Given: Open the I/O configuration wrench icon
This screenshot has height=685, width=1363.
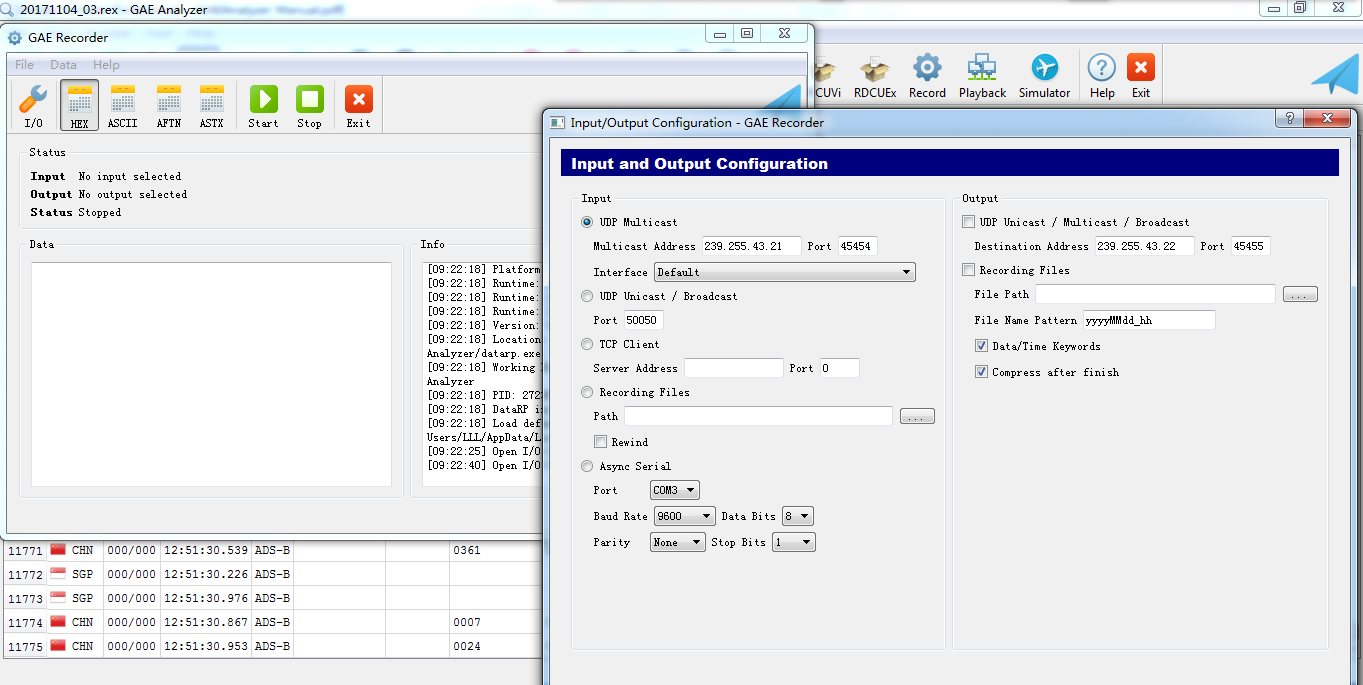Looking at the screenshot, I should click(33, 105).
